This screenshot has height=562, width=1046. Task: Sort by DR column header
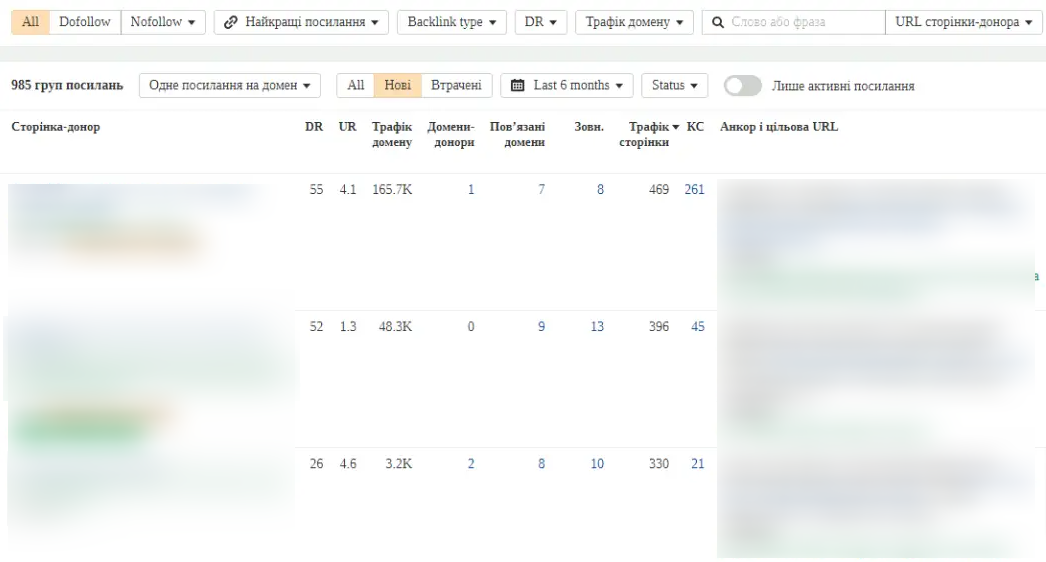coord(313,127)
